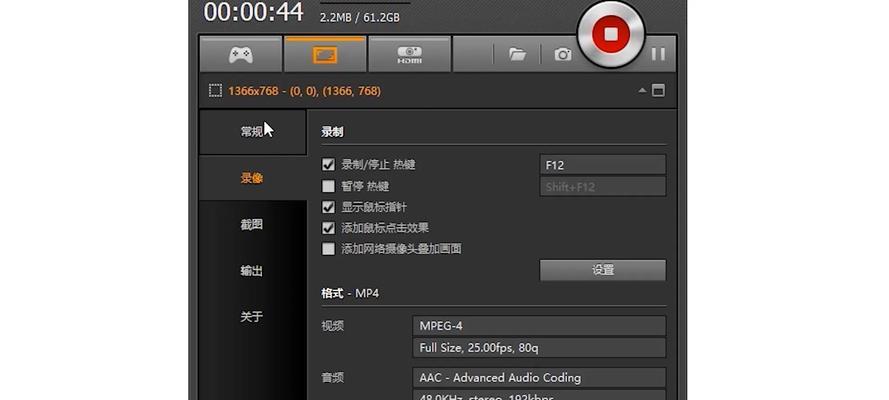Click the 00:00:44 timer display

[253, 11]
